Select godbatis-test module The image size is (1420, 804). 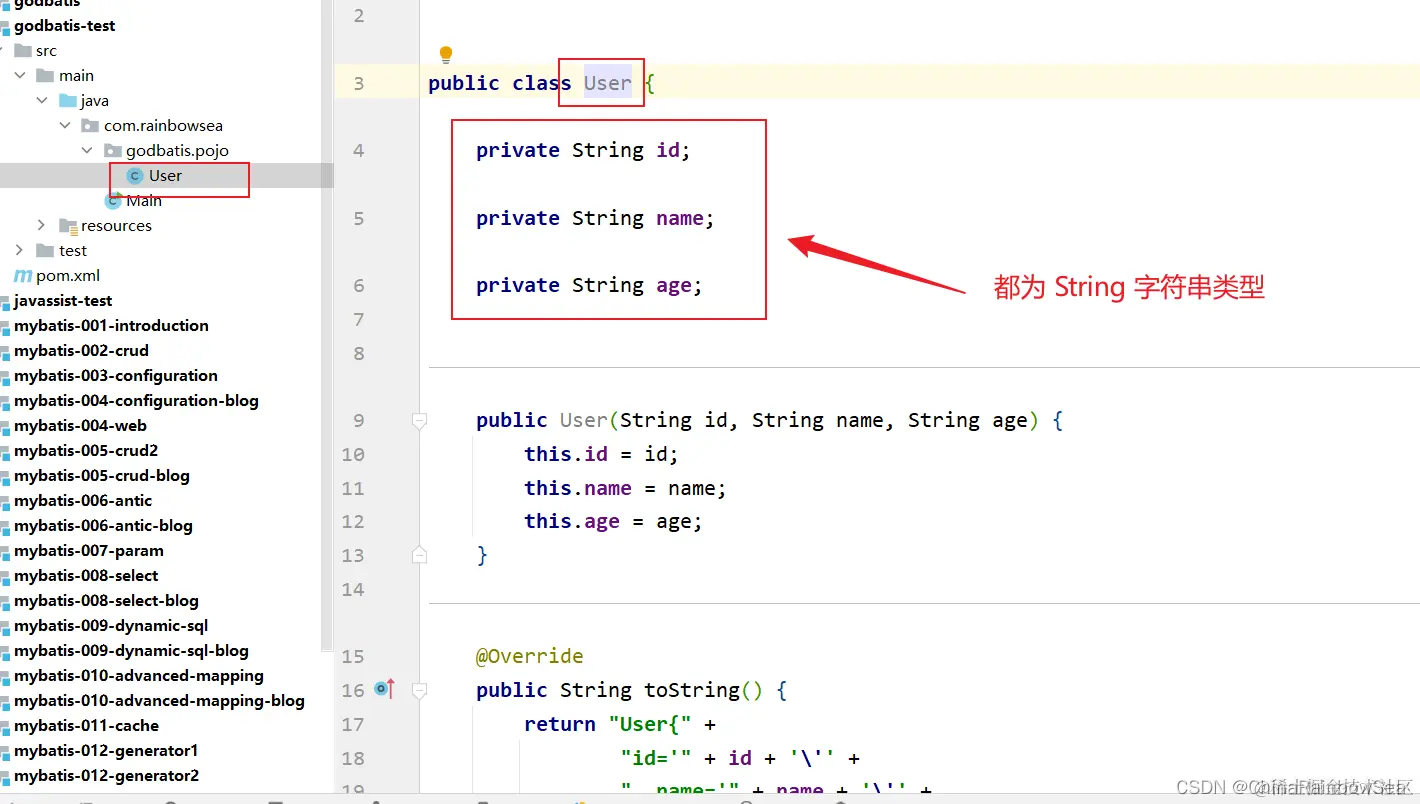[x=65, y=25]
